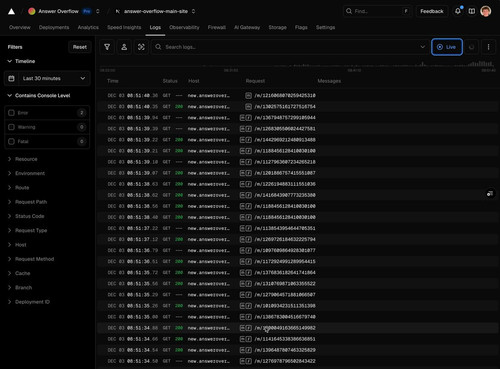
Task: Open the Last 30 minutes dropdown
Action: (x=47, y=78)
